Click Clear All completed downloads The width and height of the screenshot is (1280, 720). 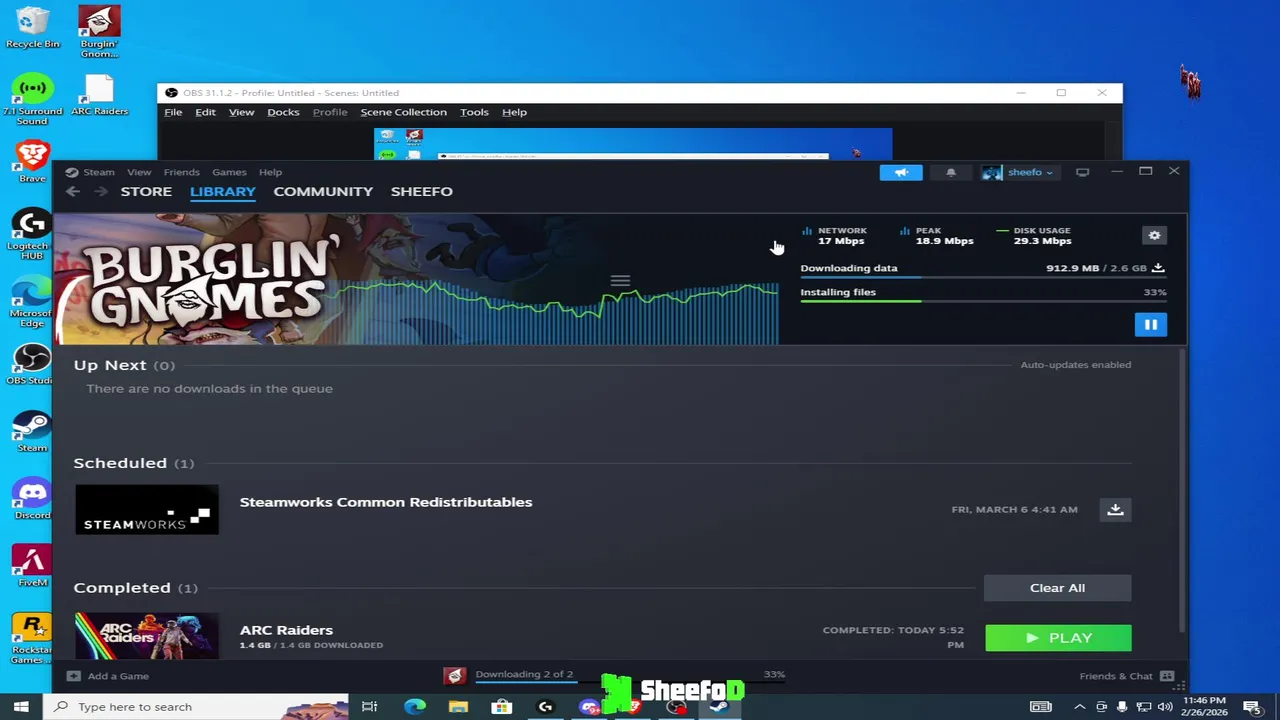click(x=1057, y=588)
